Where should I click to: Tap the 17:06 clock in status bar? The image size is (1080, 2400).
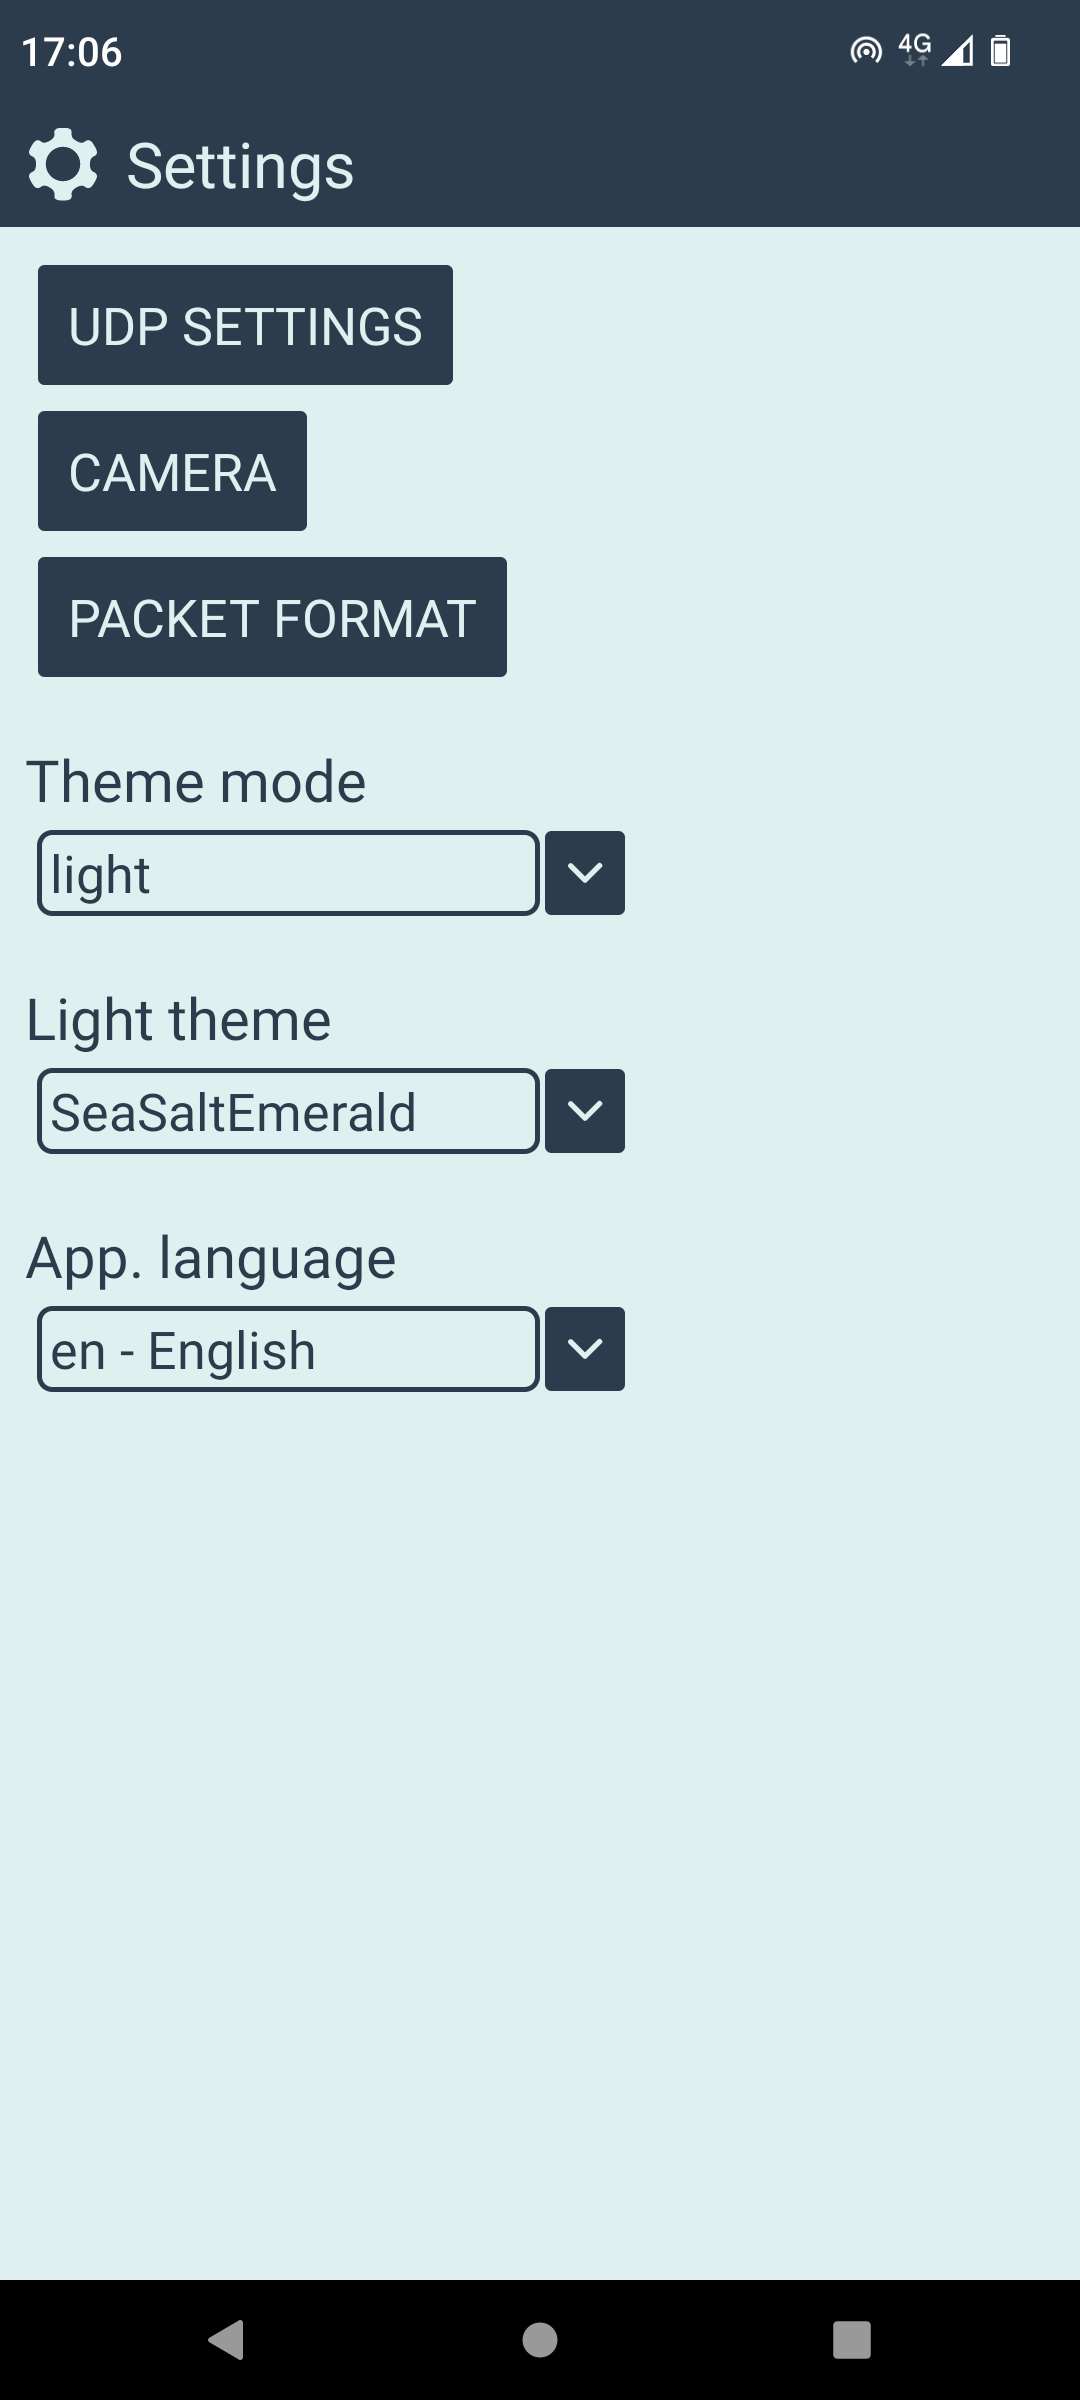(x=72, y=52)
